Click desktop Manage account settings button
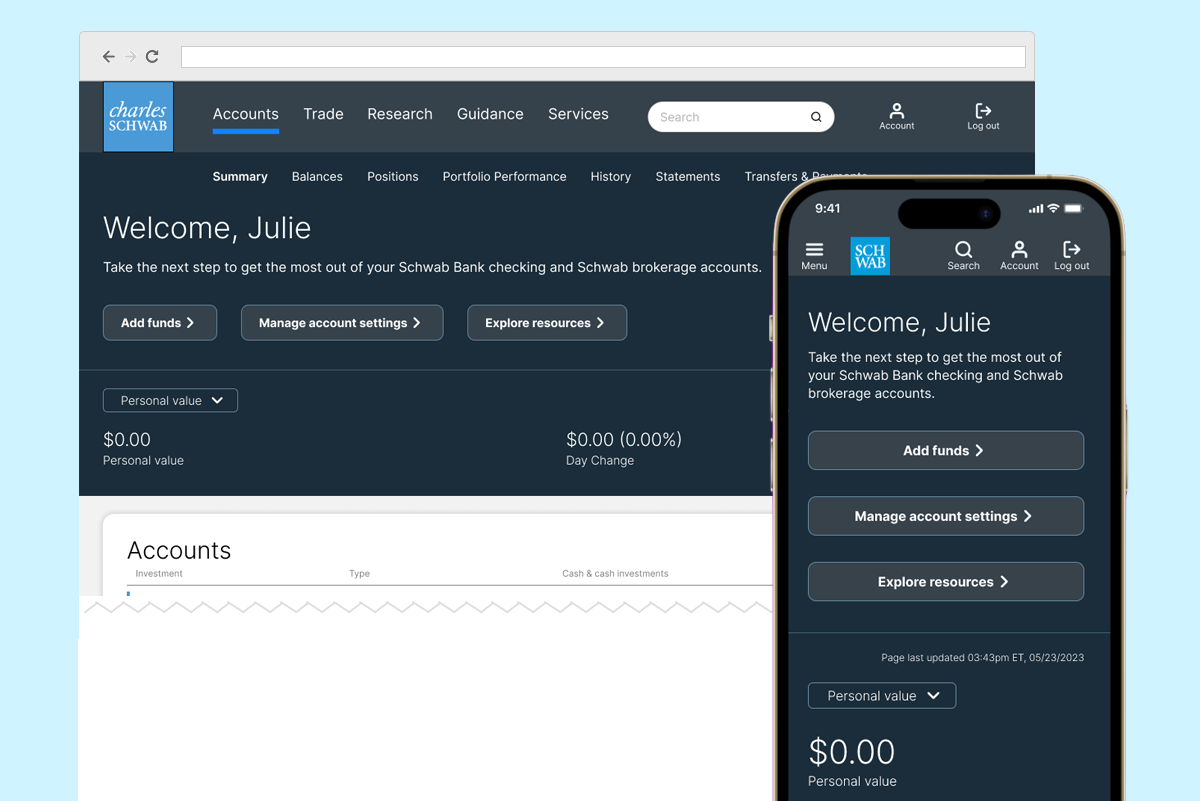Screen dimensions: 1200x801 (x=342, y=323)
